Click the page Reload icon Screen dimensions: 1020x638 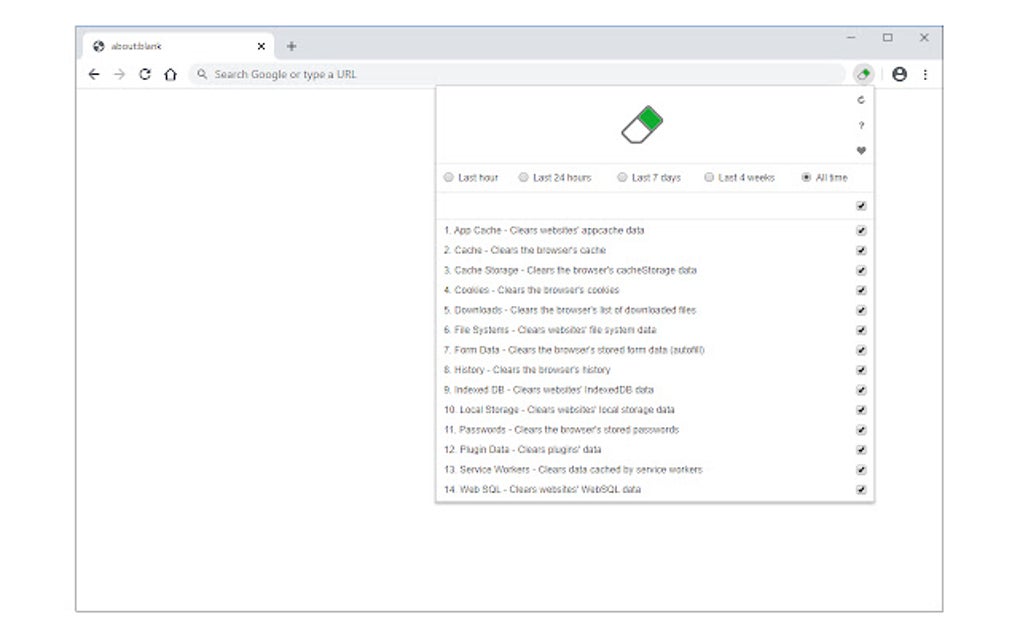(x=143, y=74)
